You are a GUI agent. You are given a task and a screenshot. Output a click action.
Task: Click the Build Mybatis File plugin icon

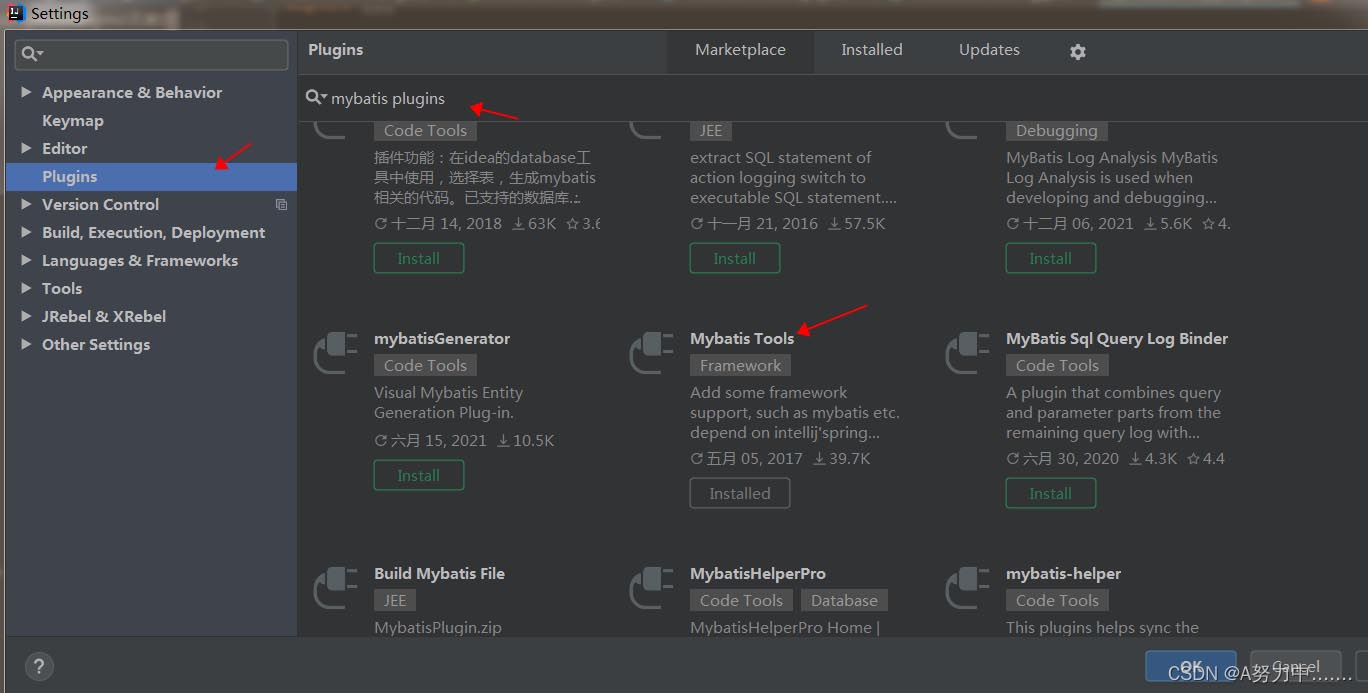point(335,589)
